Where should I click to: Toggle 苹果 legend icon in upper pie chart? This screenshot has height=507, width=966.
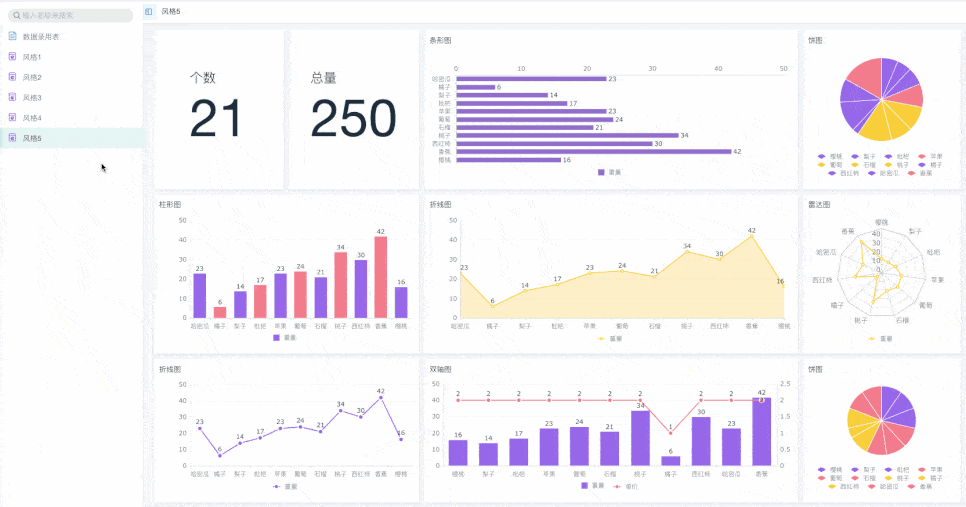click(922, 156)
